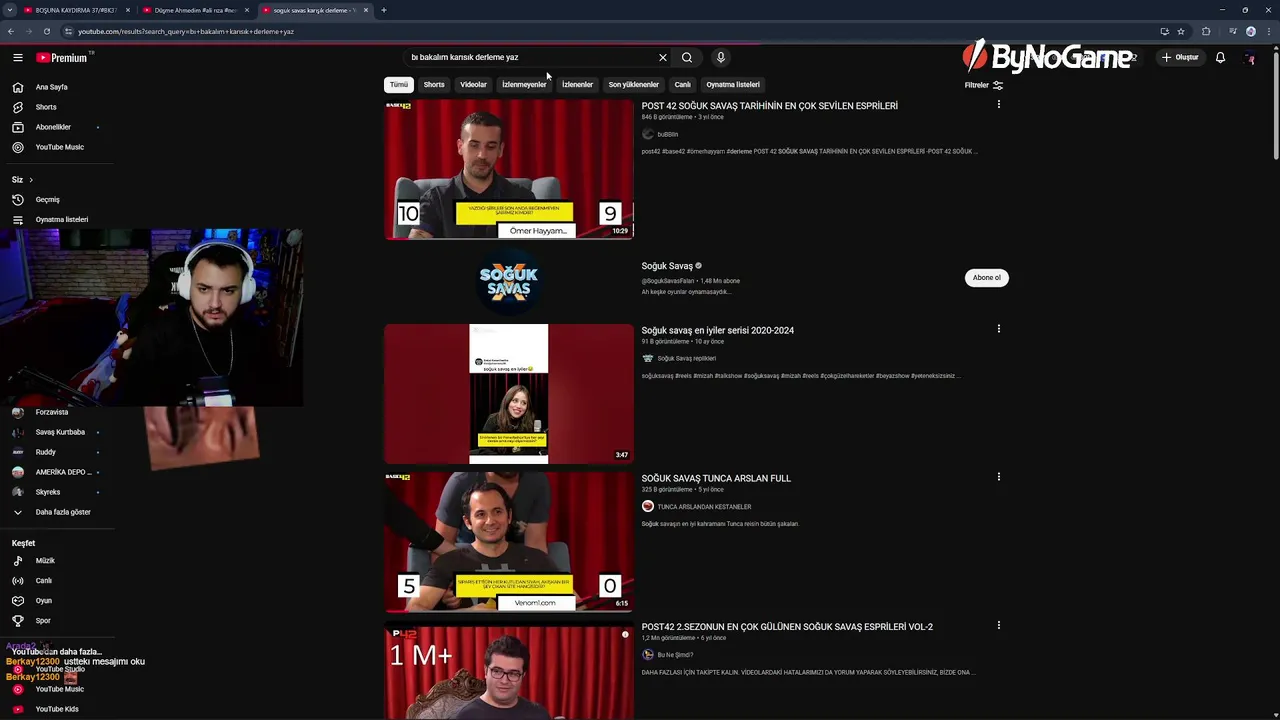Screen dimensions: 1280x720
Task: Click the browser address bar URL
Action: [186, 31]
